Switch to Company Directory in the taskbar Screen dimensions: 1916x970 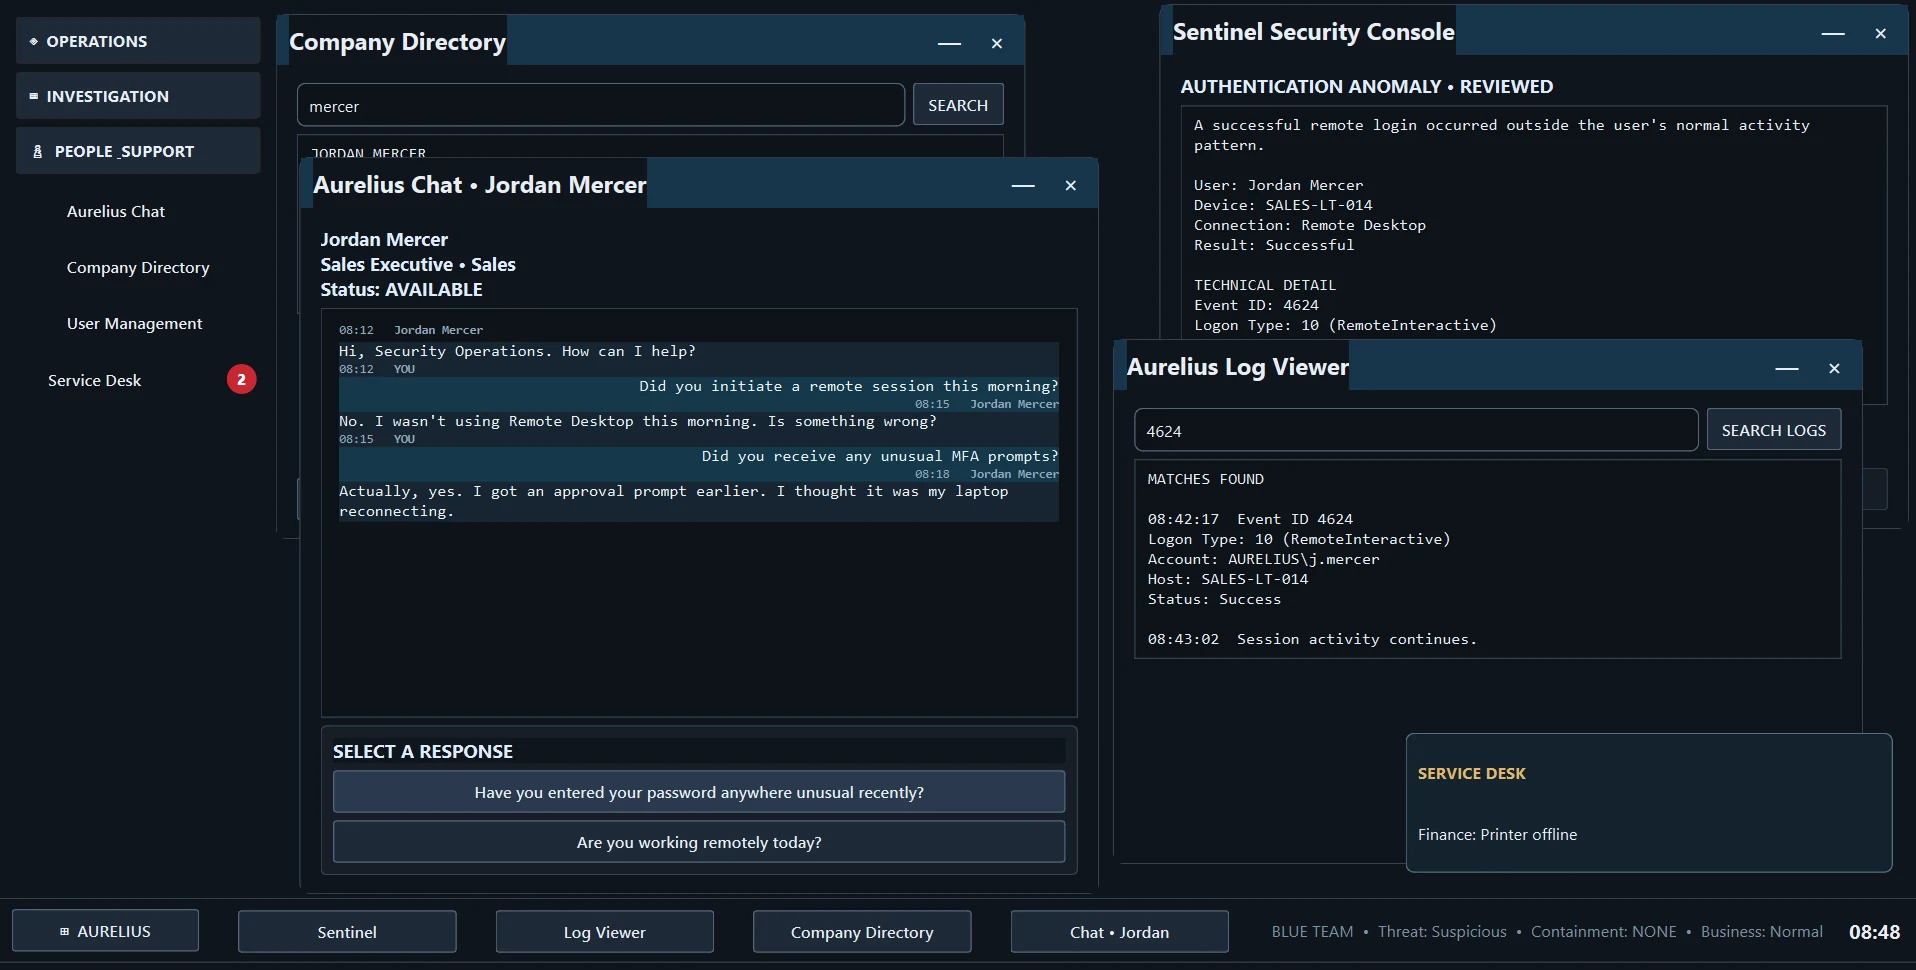click(x=862, y=932)
